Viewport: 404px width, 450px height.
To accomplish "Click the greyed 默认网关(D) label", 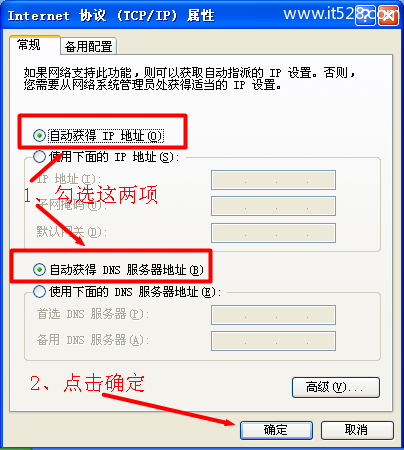I will [72, 232].
